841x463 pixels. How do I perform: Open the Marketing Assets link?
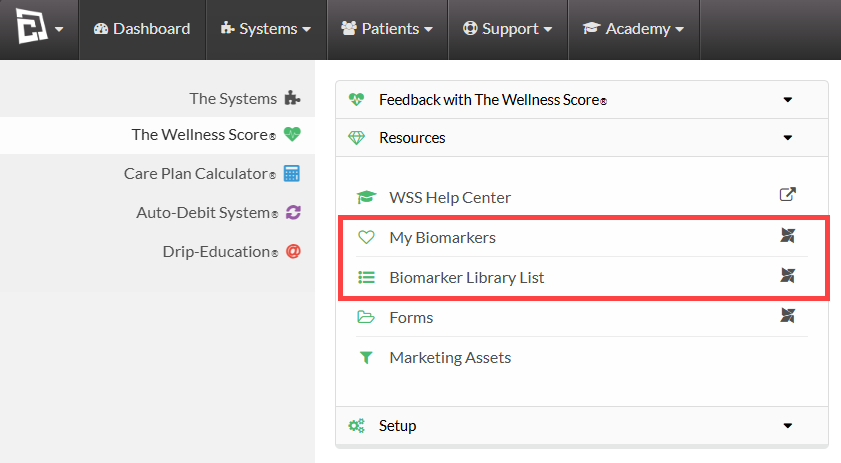450,357
